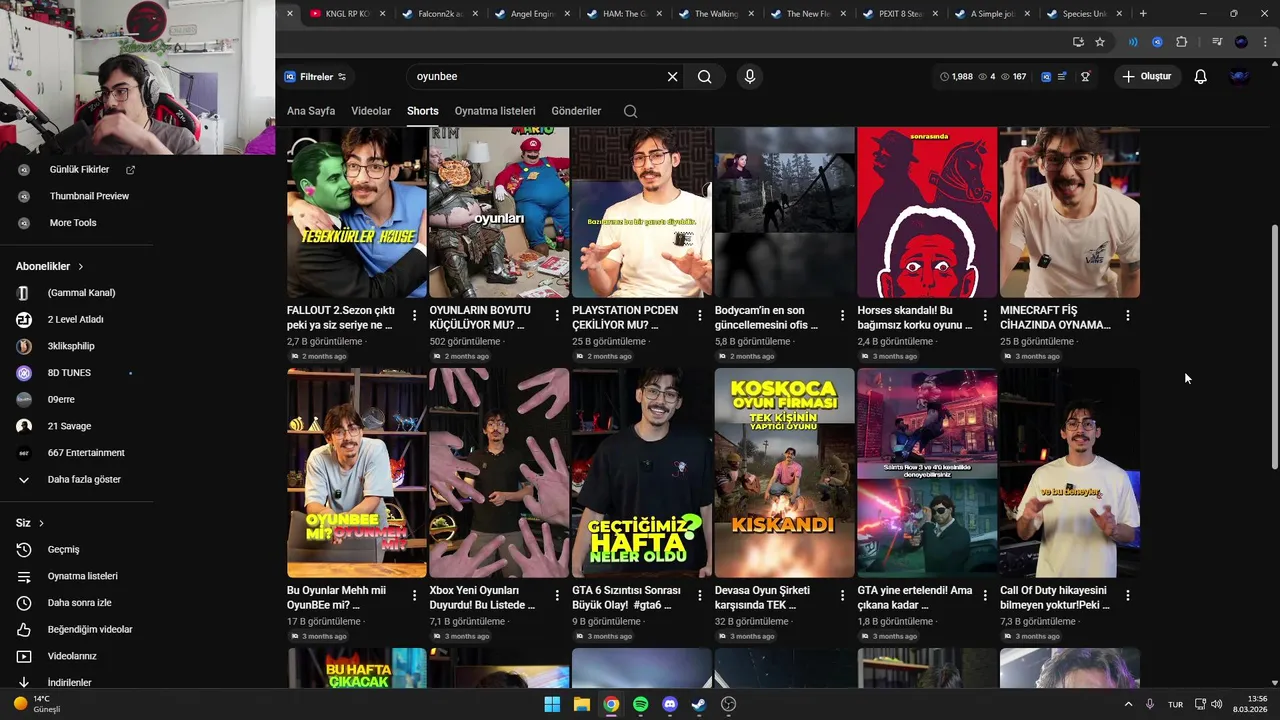This screenshot has height=720, width=1280.
Task: Click the page vertical scrollbar thumb
Action: point(1274,347)
